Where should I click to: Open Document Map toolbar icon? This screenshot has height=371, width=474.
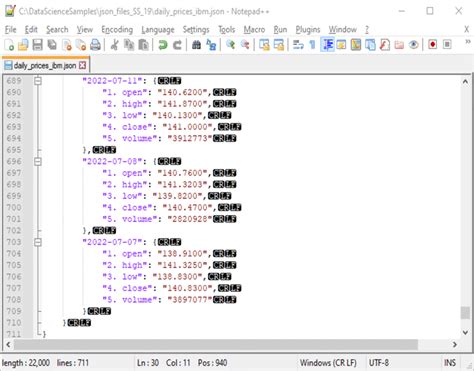point(356,45)
